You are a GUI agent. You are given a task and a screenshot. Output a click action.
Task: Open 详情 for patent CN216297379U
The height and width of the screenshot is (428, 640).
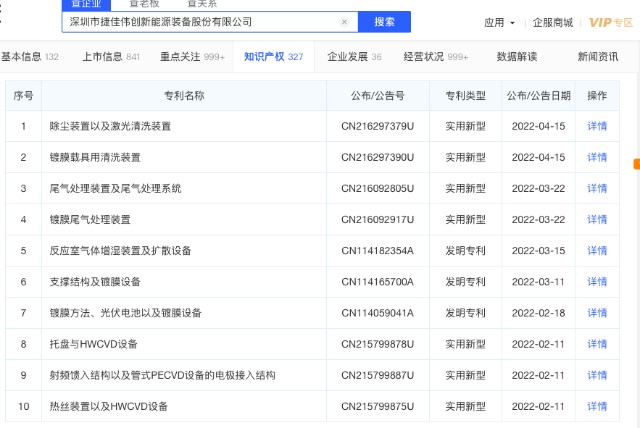(x=597, y=126)
